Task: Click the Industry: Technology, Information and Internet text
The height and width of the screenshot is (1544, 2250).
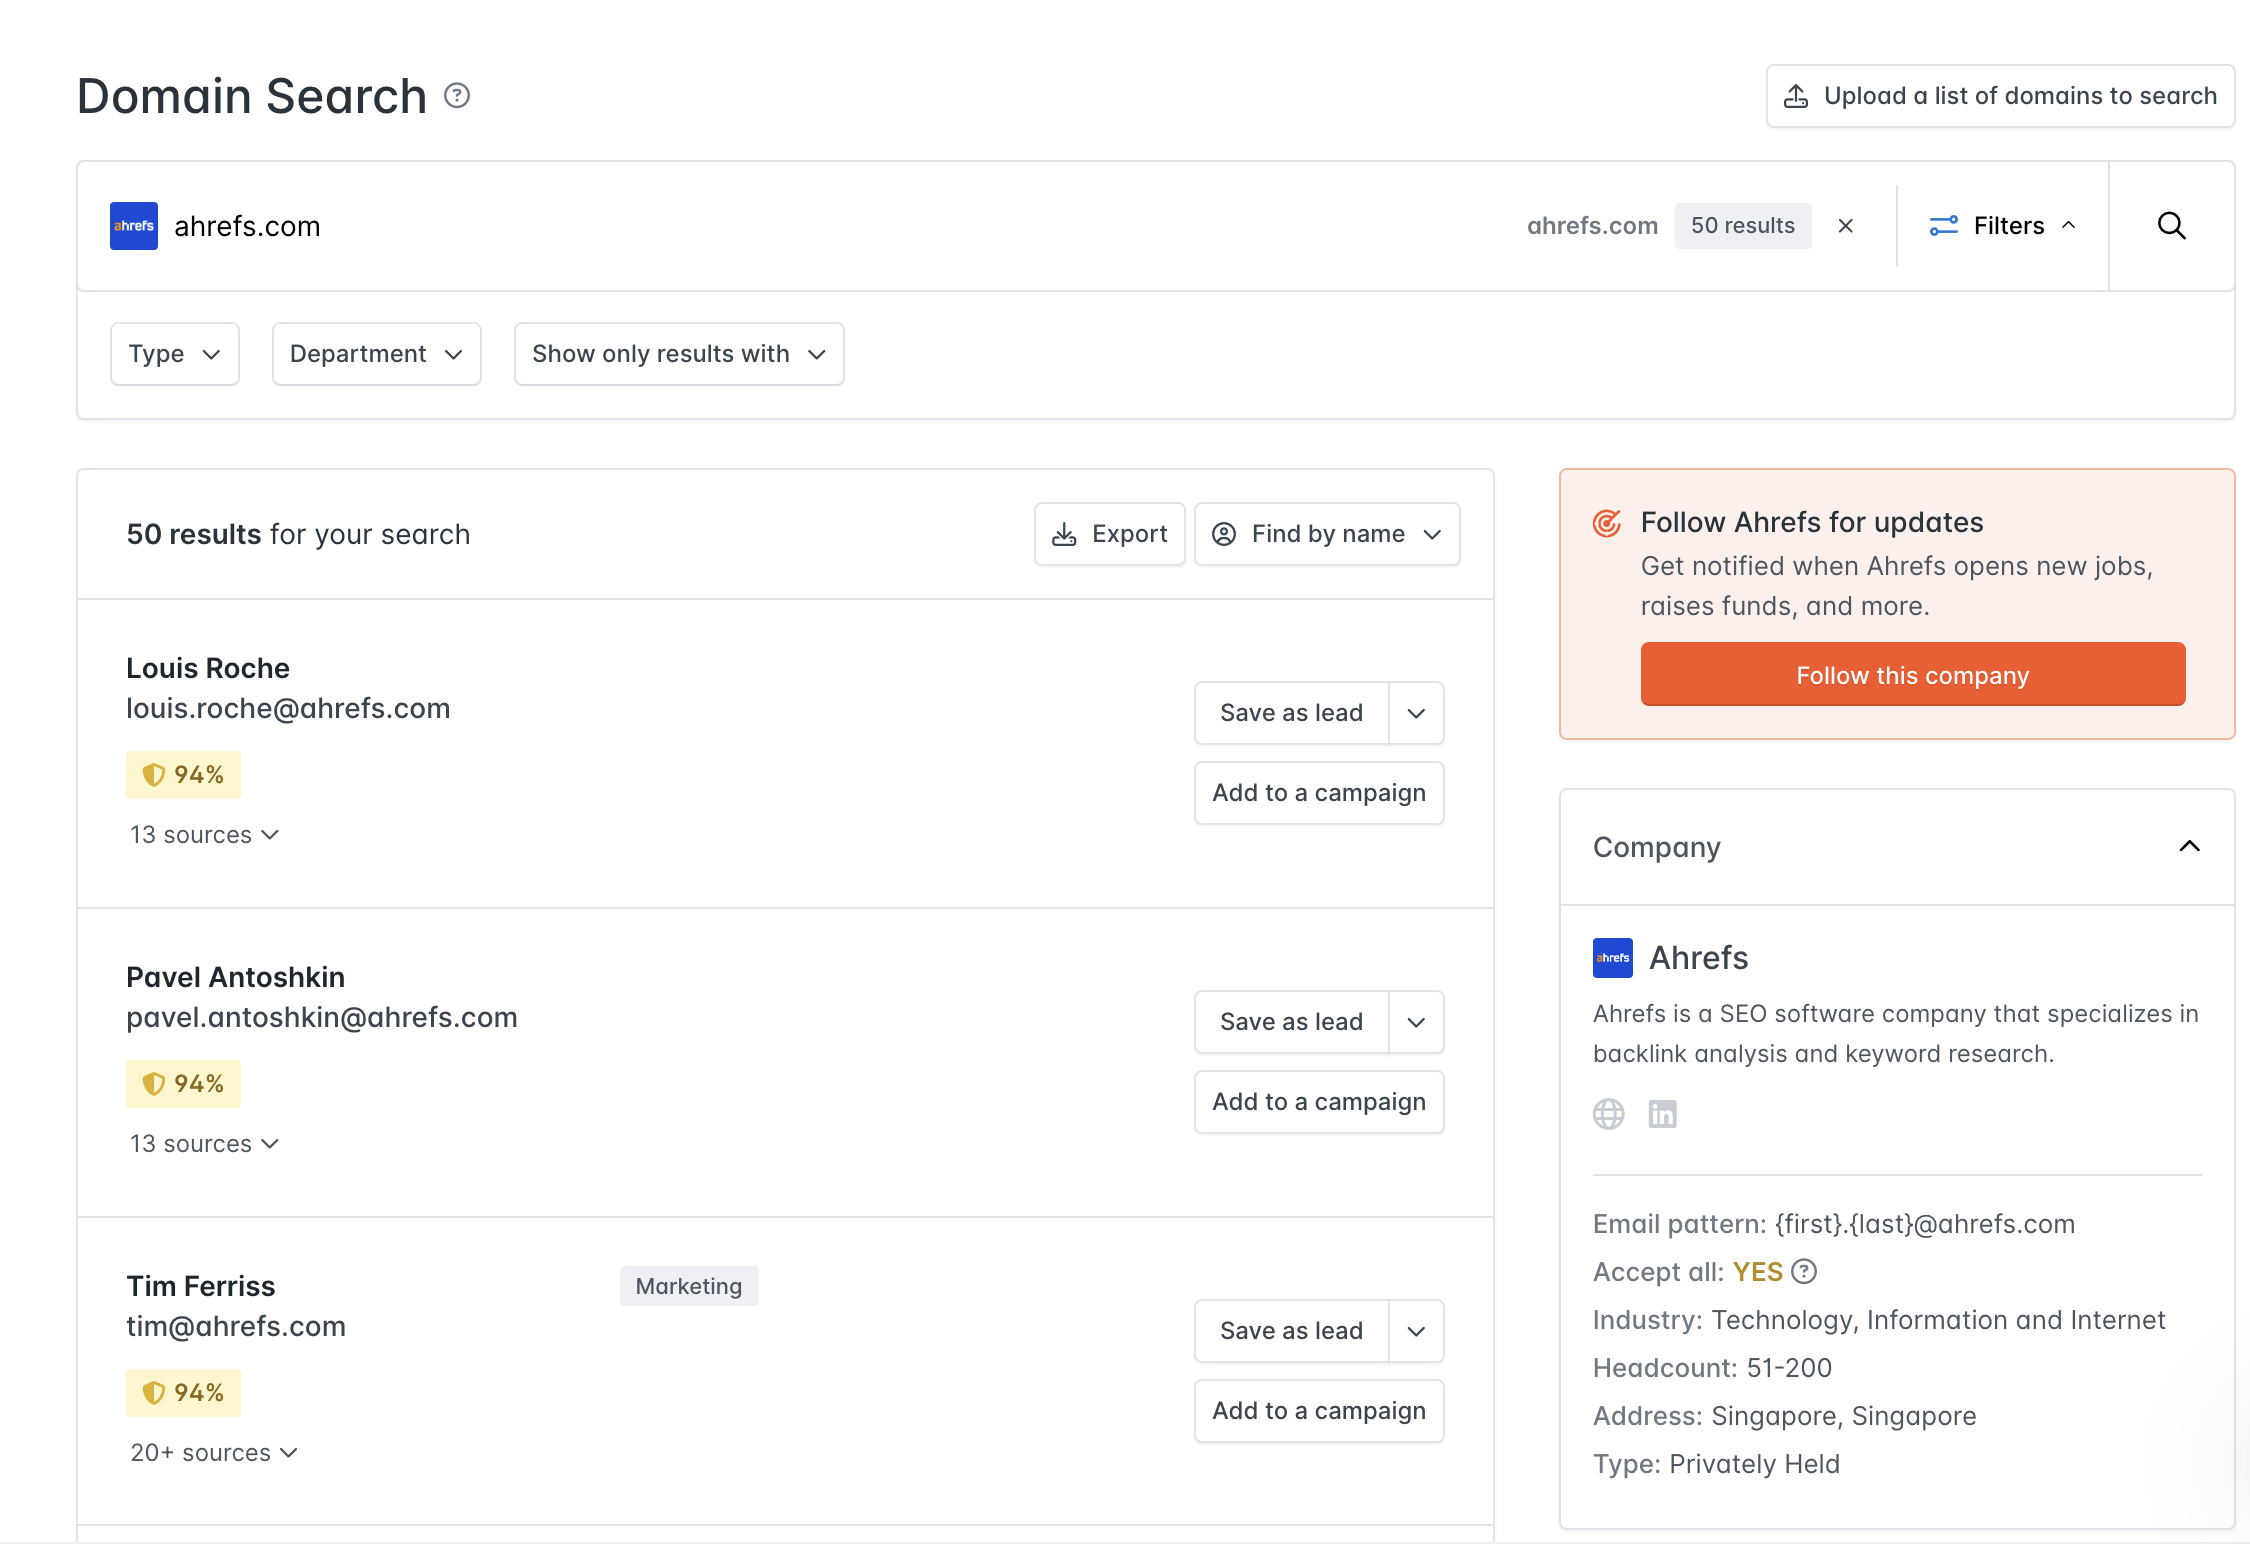Action: pyautogui.click(x=1880, y=1320)
